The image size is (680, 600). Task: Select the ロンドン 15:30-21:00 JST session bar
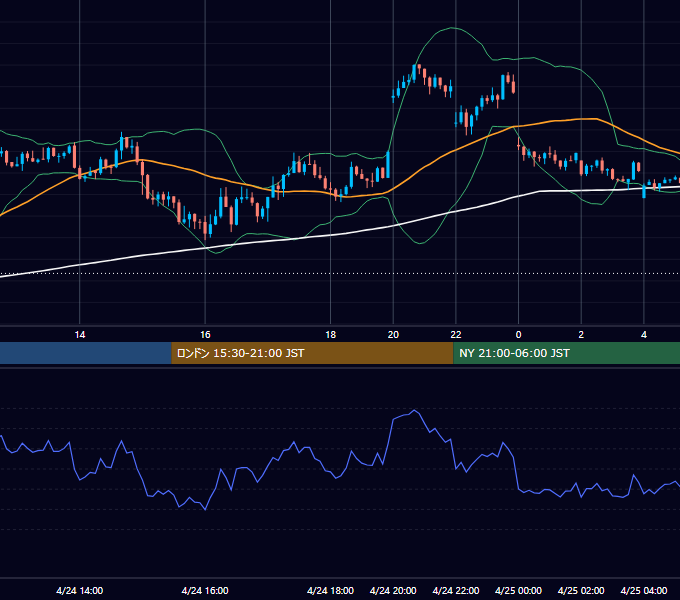(312, 353)
